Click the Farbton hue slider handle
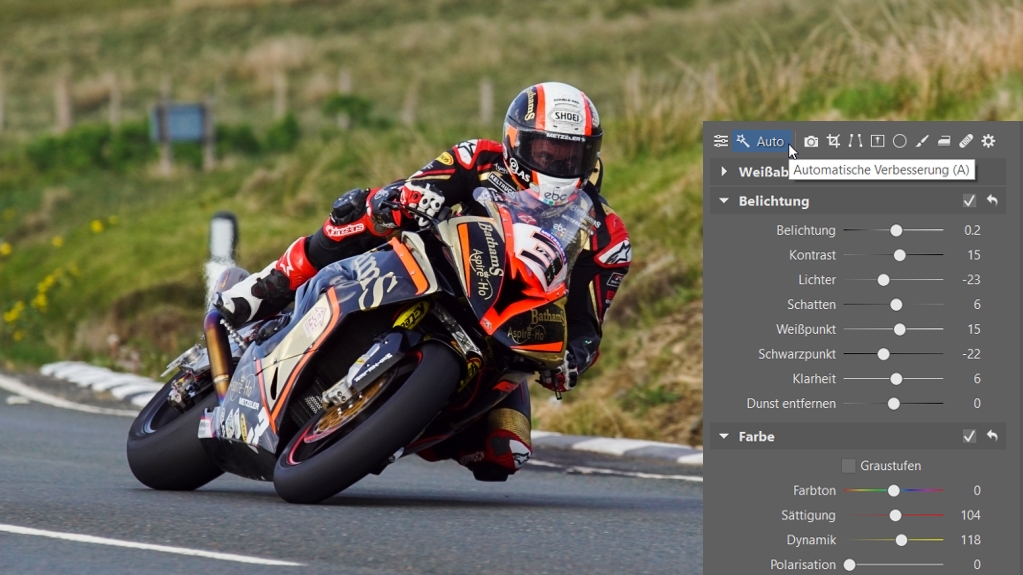Screen dimensions: 1023x575 pos(894,491)
